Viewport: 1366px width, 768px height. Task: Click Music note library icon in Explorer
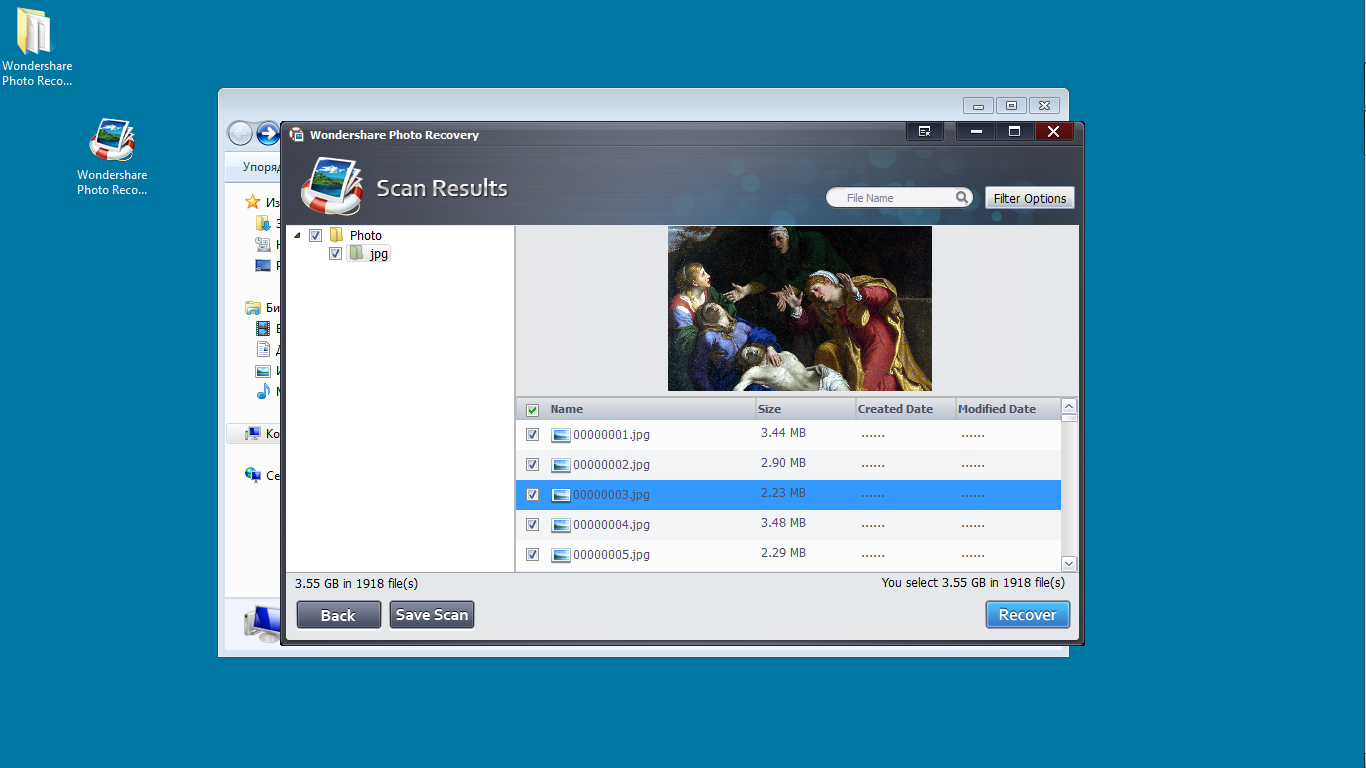pyautogui.click(x=263, y=391)
